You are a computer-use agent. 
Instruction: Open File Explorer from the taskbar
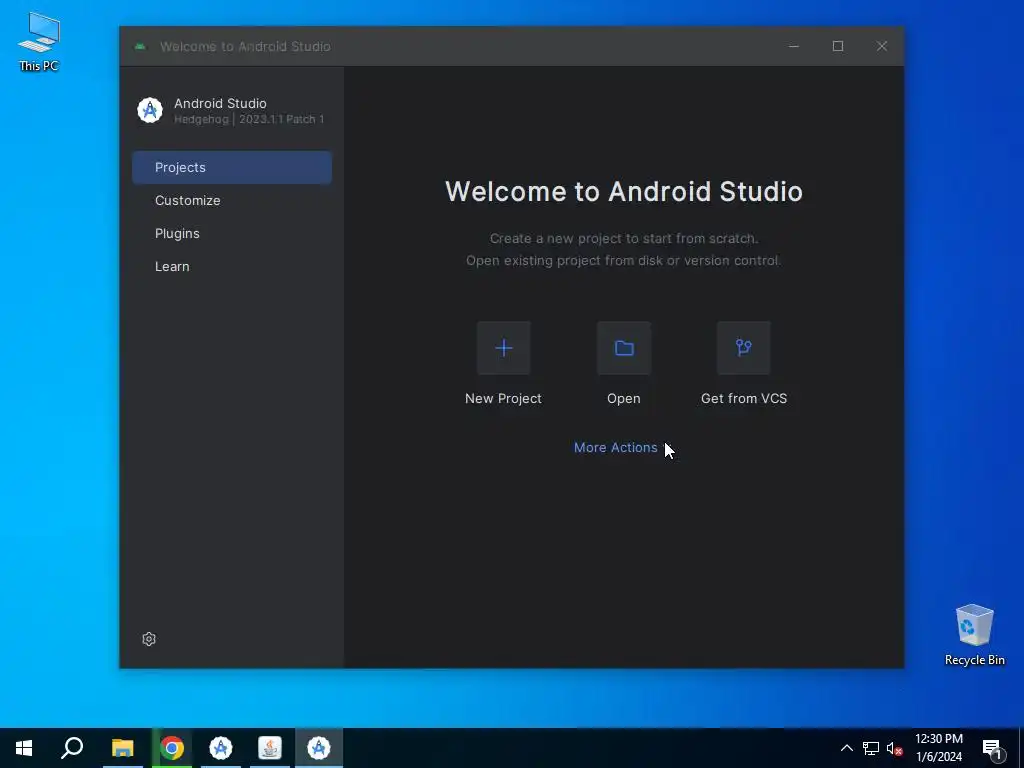(122, 748)
